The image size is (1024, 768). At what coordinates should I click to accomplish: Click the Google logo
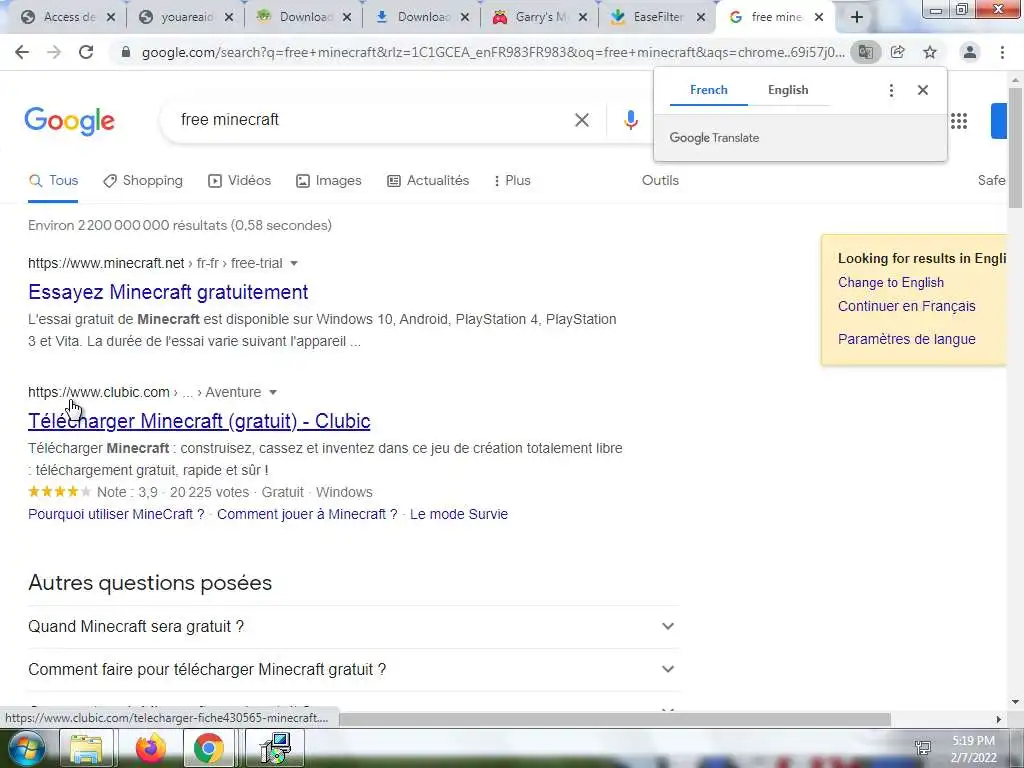pos(70,121)
